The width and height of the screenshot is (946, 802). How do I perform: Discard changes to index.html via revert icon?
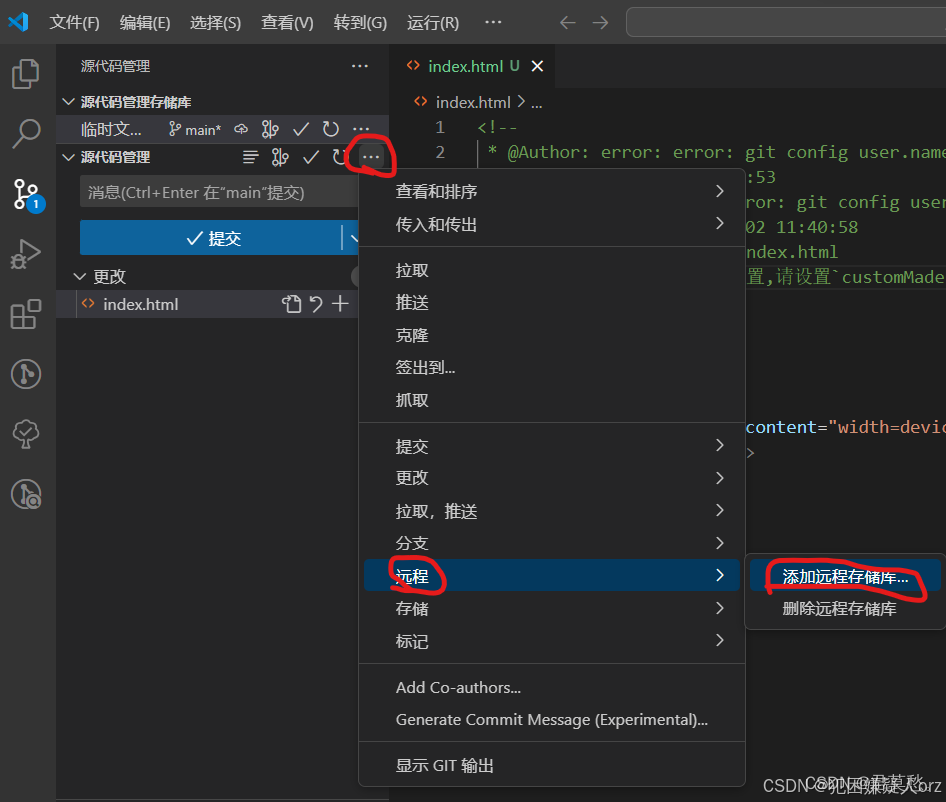tap(316, 304)
